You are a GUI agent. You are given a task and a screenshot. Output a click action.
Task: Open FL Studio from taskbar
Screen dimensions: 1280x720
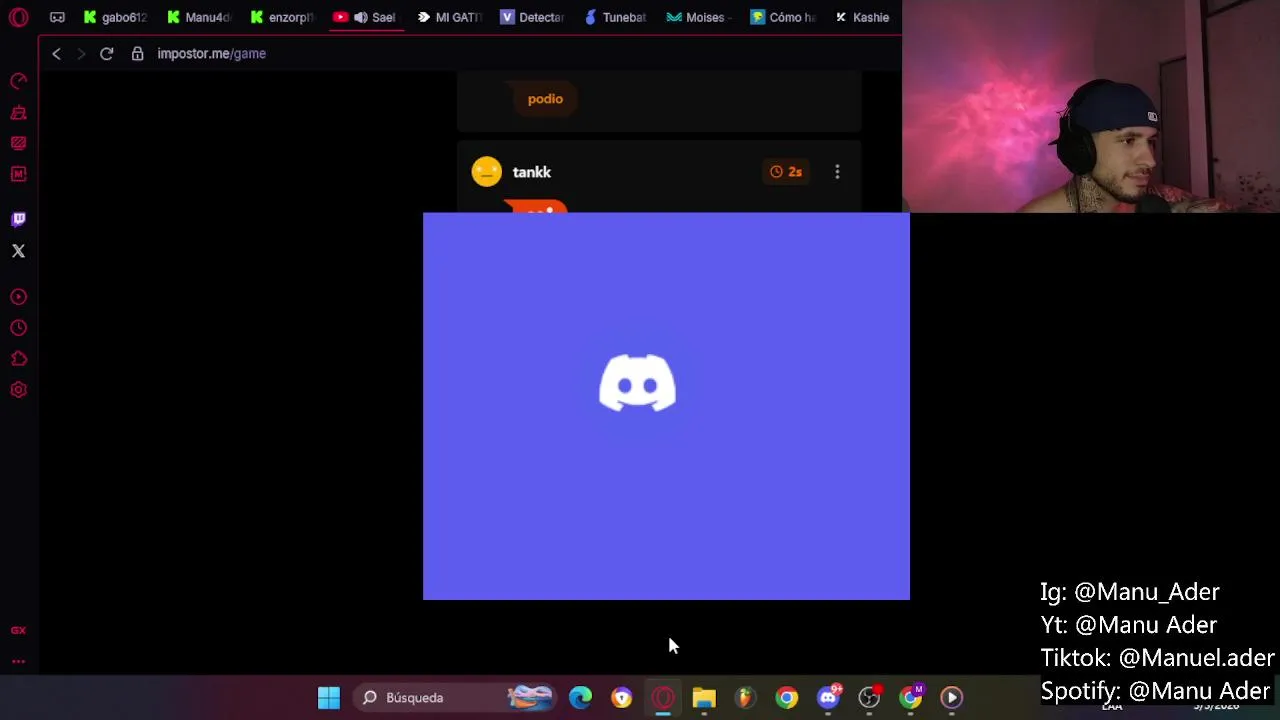click(x=745, y=697)
